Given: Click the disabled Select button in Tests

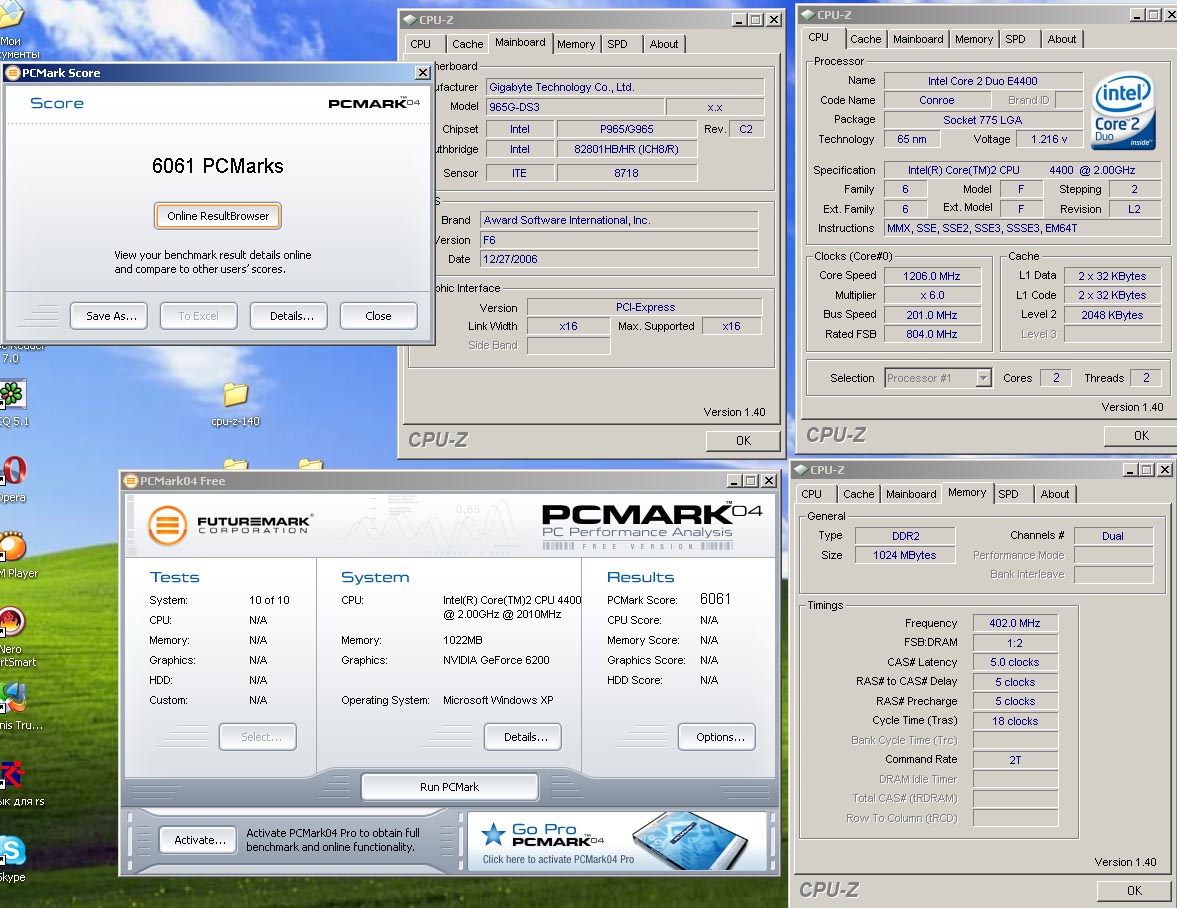Looking at the screenshot, I should [257, 737].
